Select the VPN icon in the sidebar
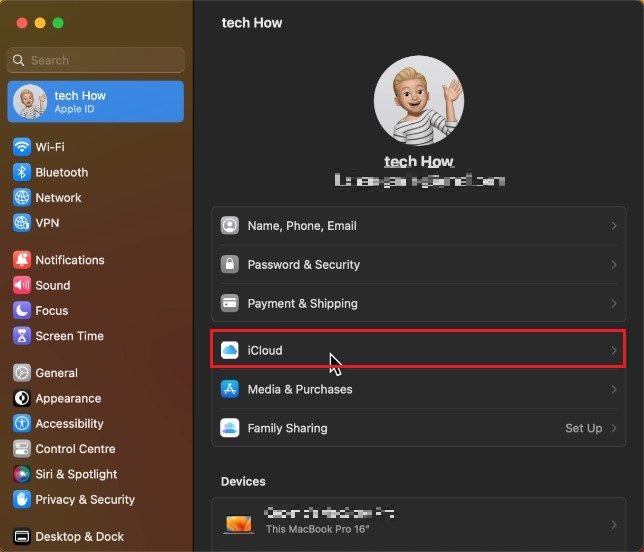This screenshot has height=552, width=644. [22, 223]
